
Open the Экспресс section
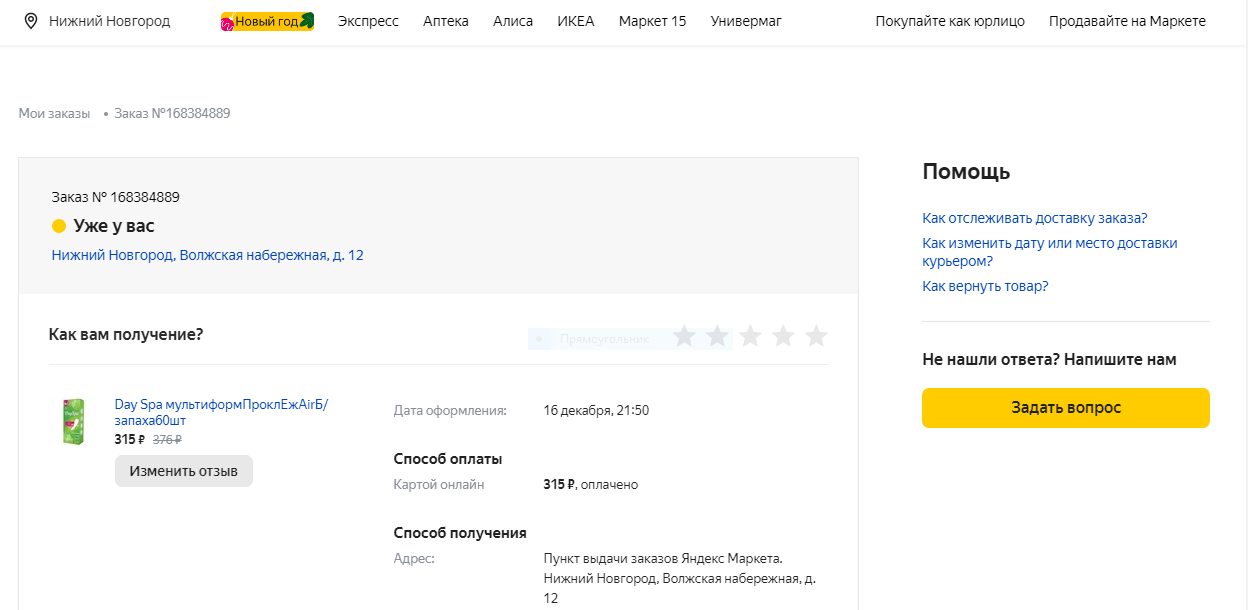pyautogui.click(x=368, y=20)
